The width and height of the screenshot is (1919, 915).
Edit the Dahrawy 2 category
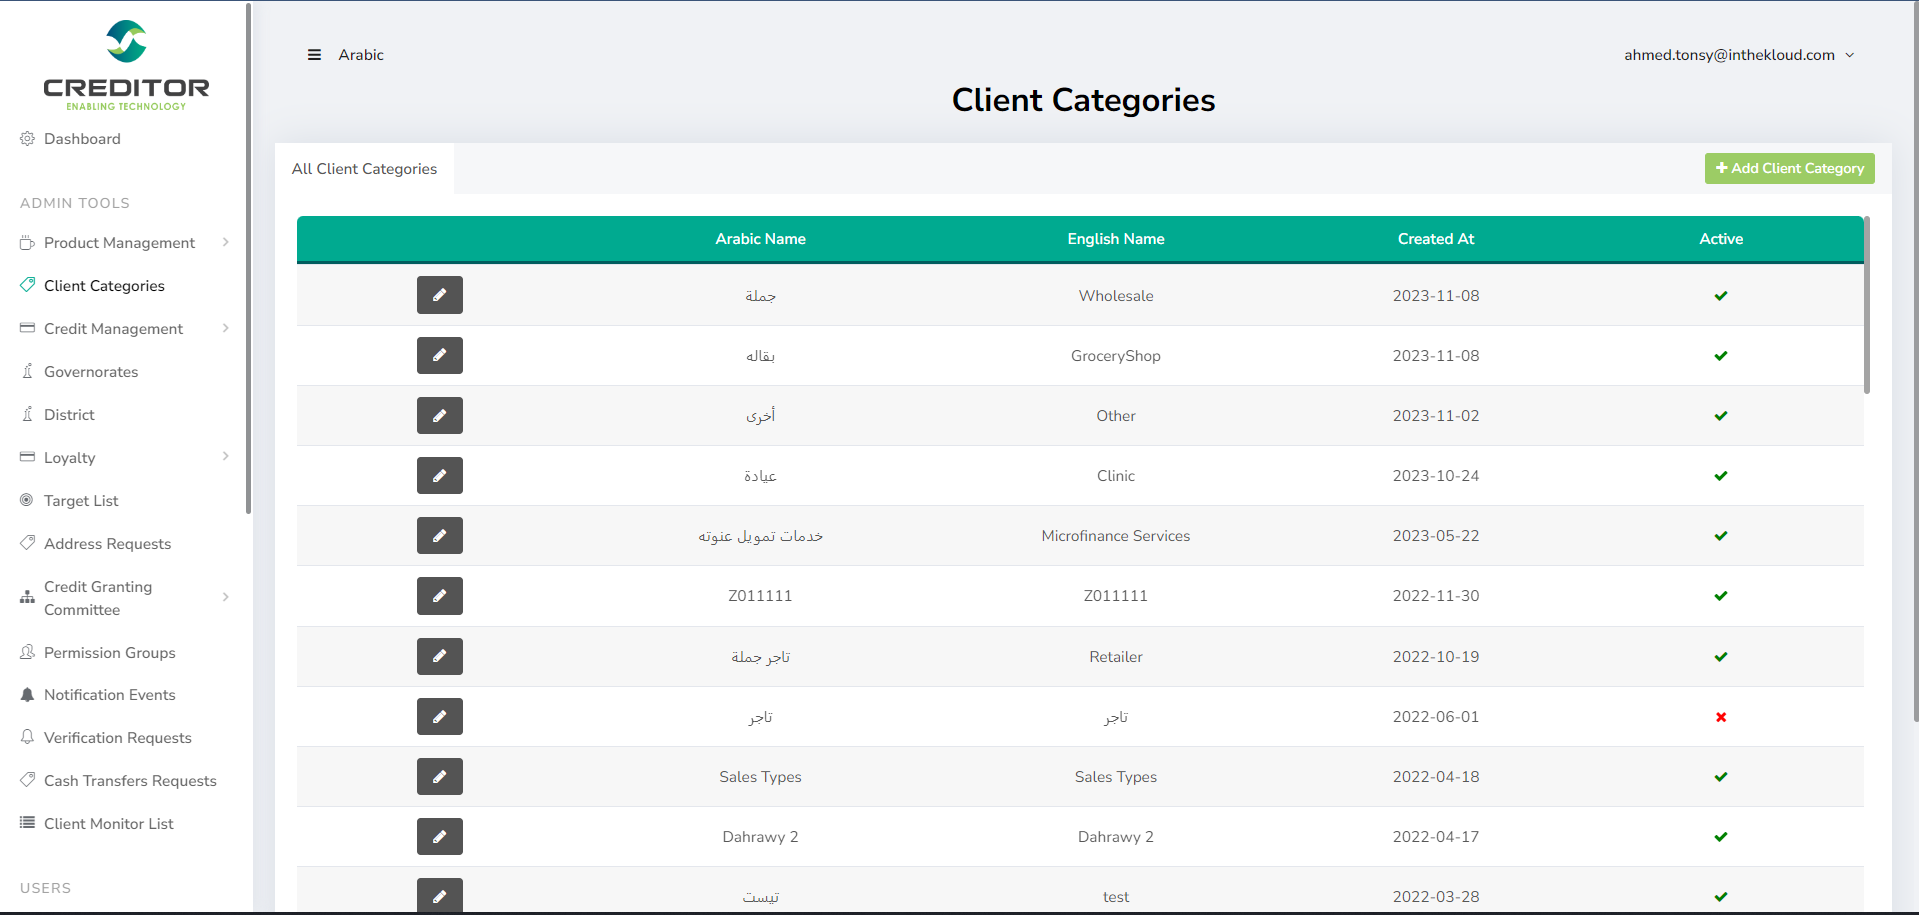click(x=439, y=837)
